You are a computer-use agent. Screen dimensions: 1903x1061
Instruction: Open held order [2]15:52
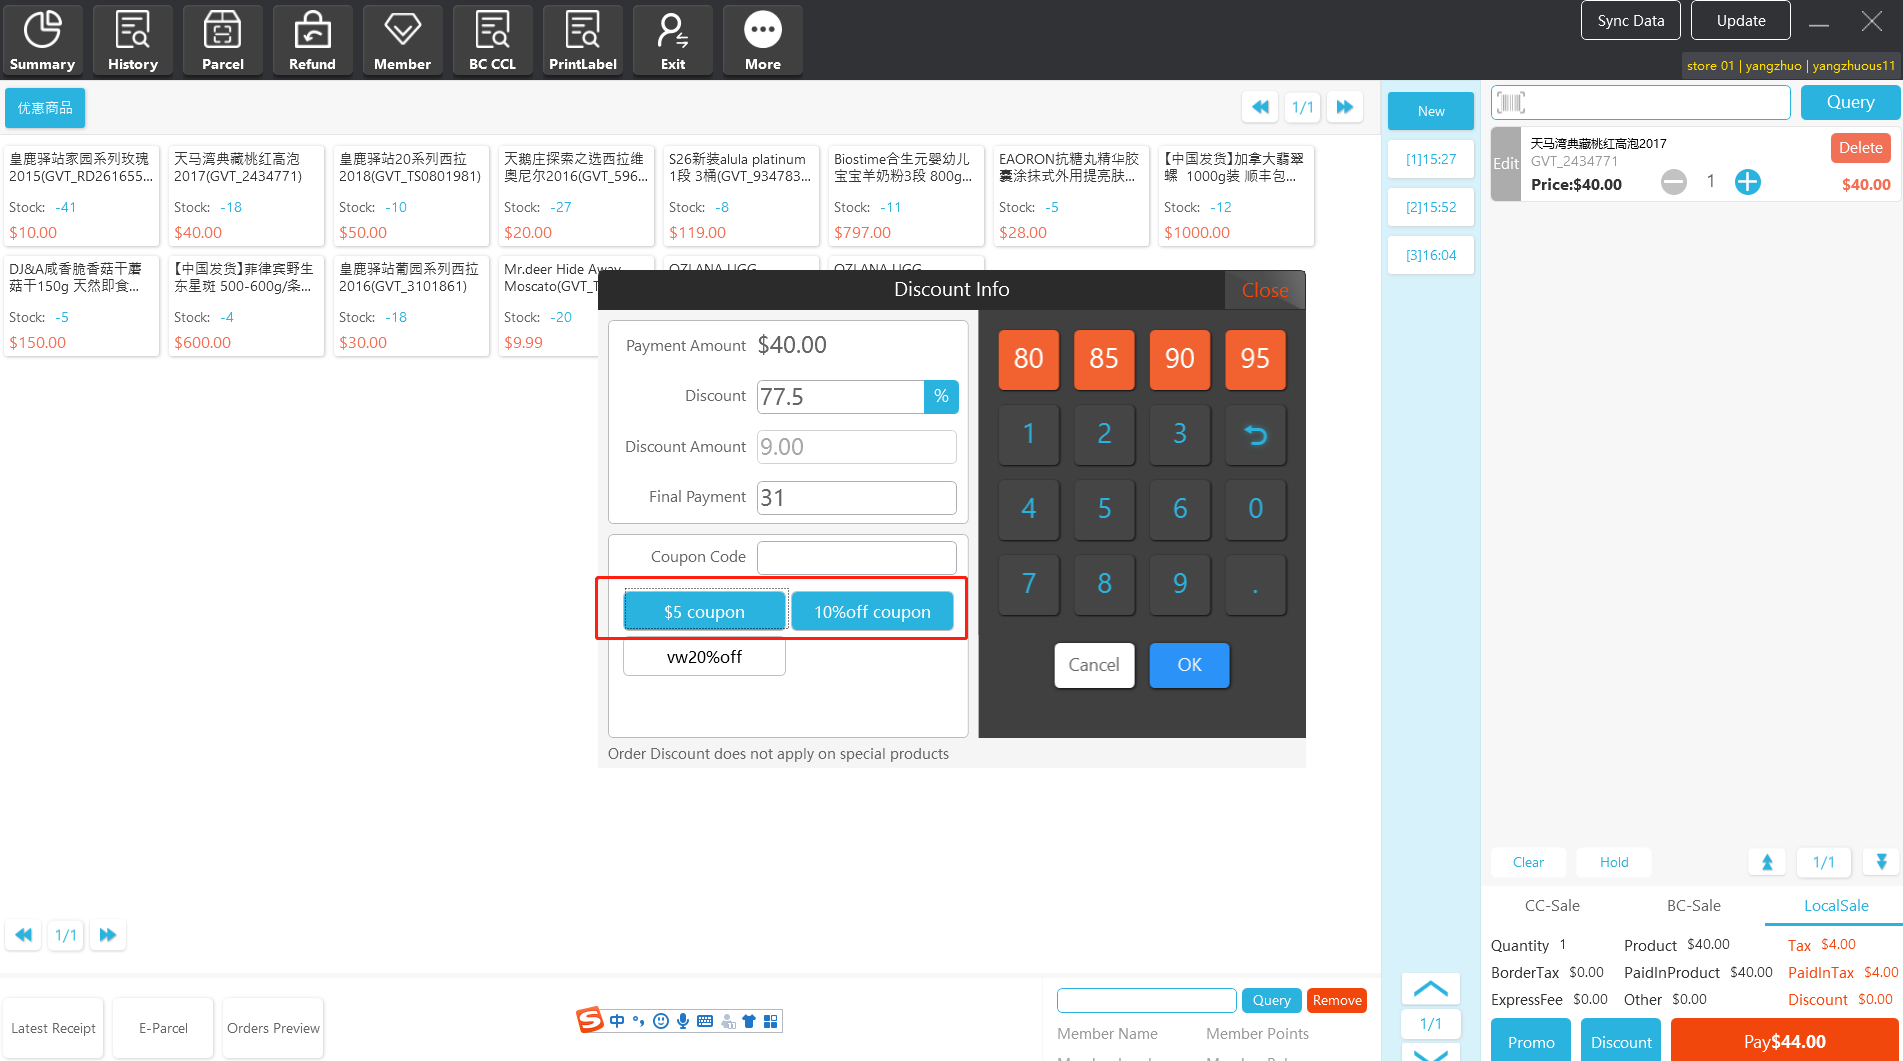pyautogui.click(x=1430, y=207)
